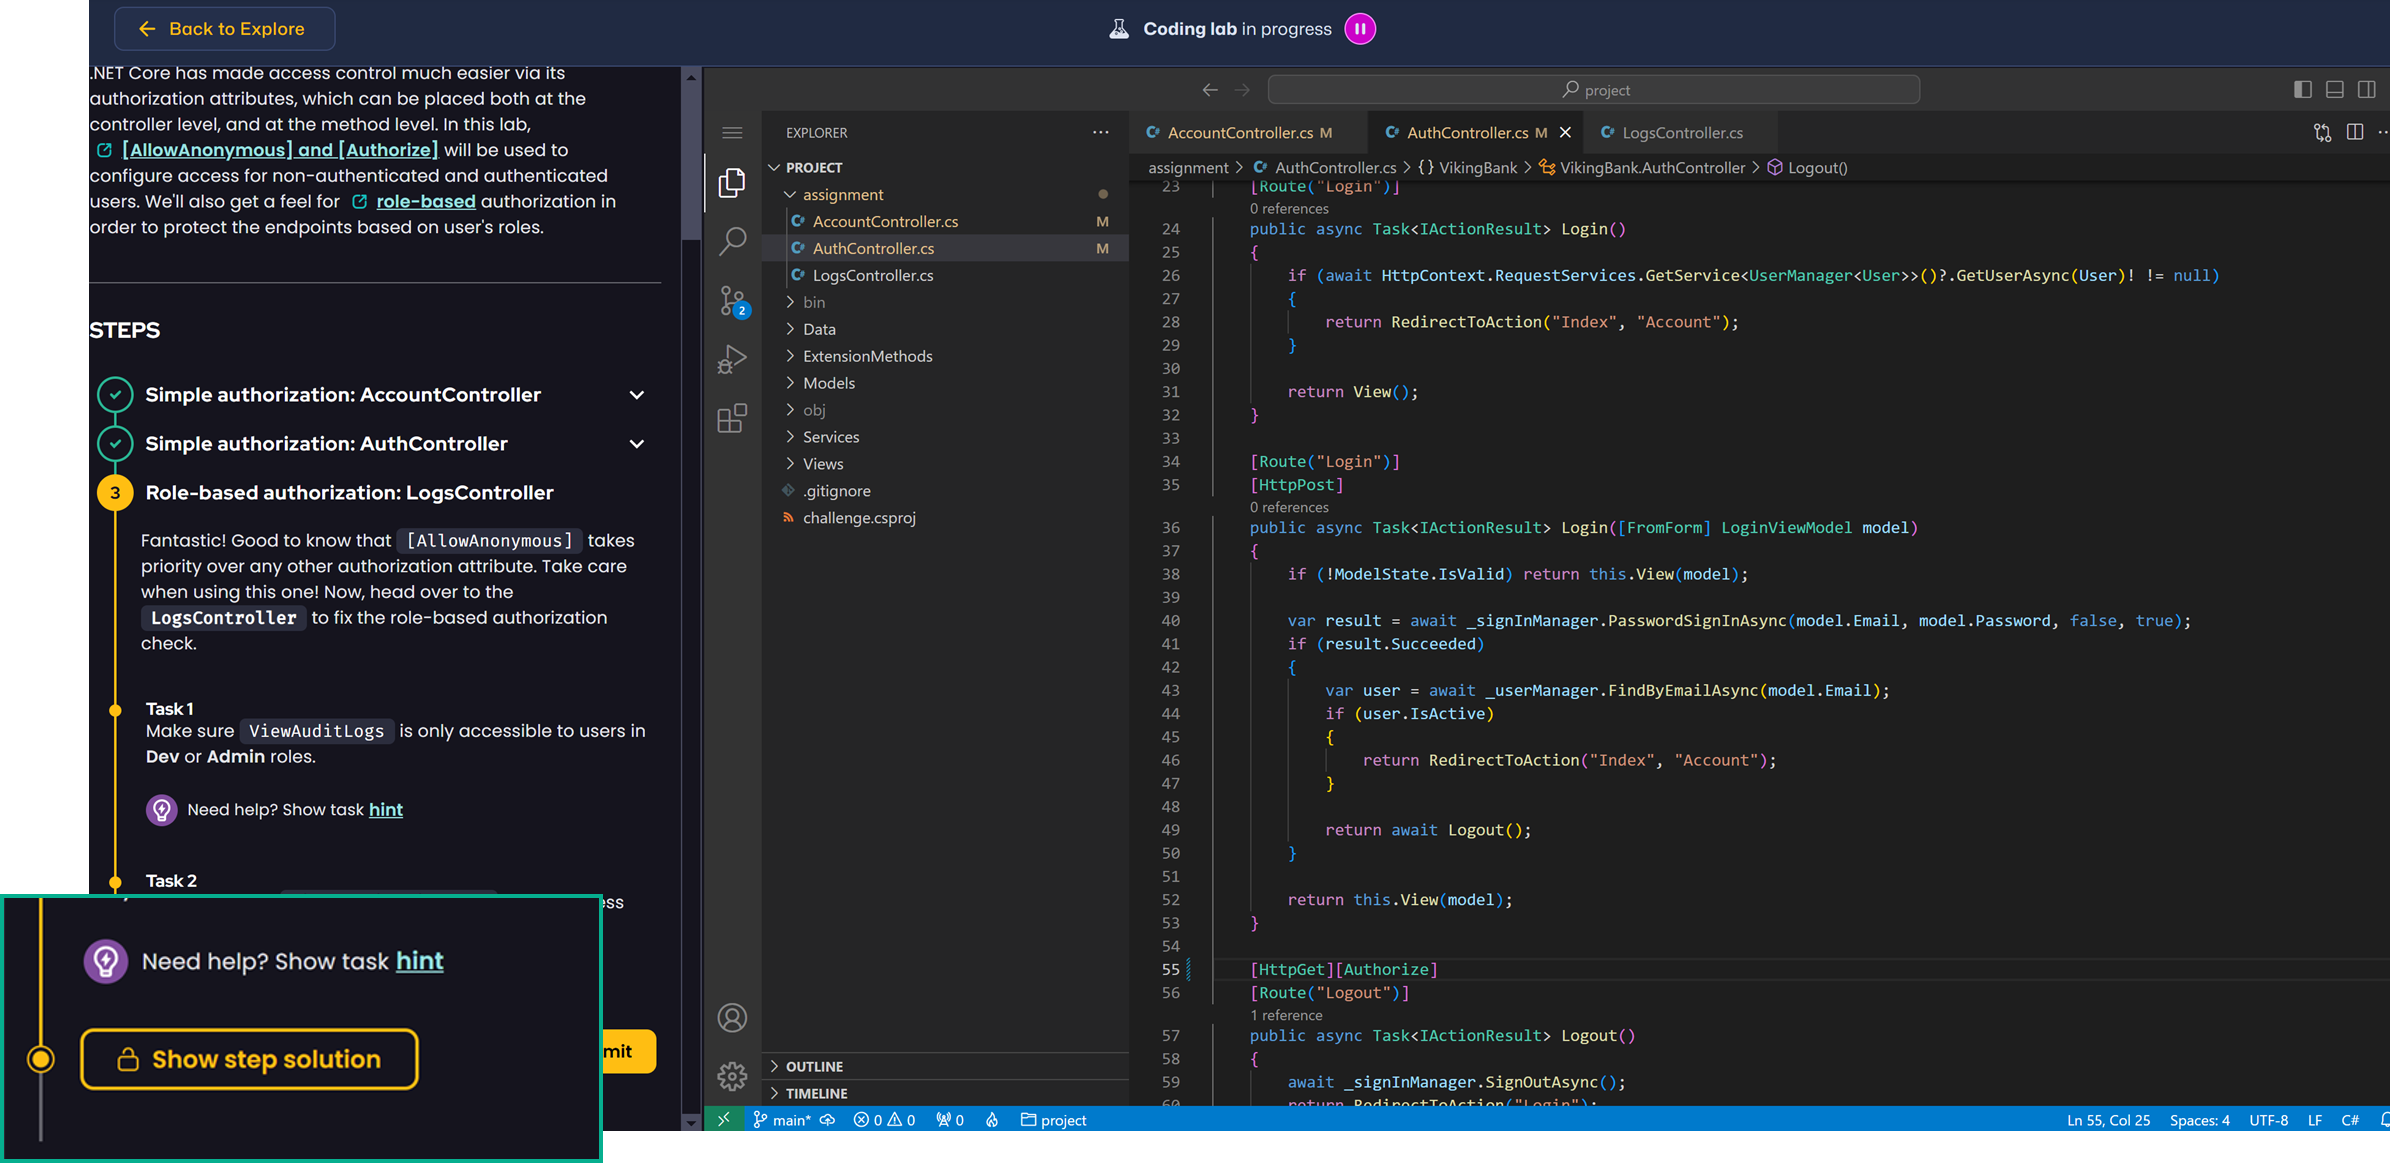Show the Task 1 hint link

pos(386,810)
